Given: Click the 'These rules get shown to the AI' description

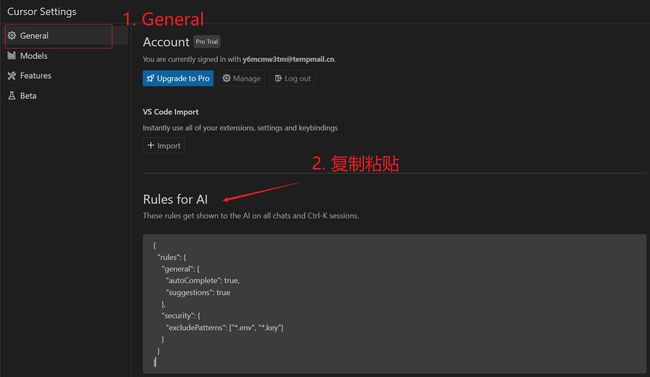Looking at the screenshot, I should [251, 216].
